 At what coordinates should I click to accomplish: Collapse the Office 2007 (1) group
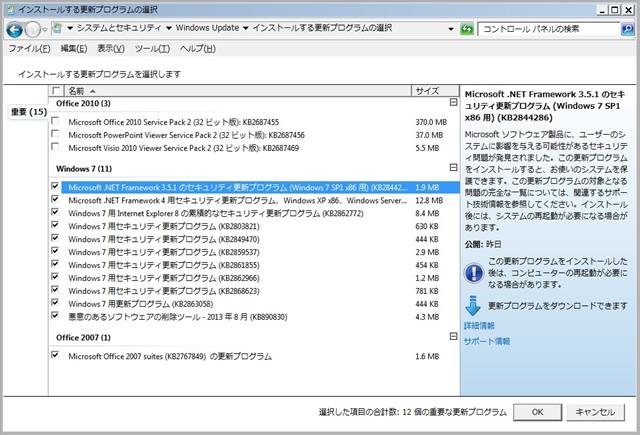[x=453, y=336]
